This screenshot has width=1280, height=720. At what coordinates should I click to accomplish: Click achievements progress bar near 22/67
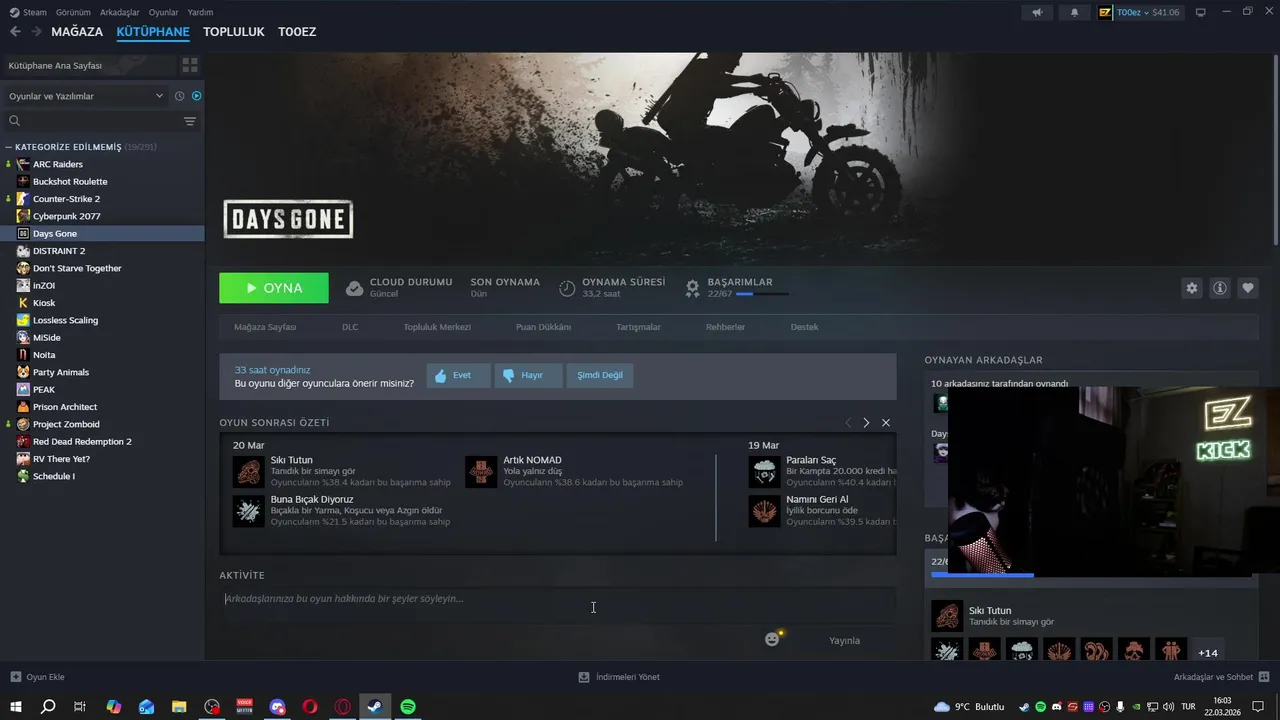pos(762,295)
